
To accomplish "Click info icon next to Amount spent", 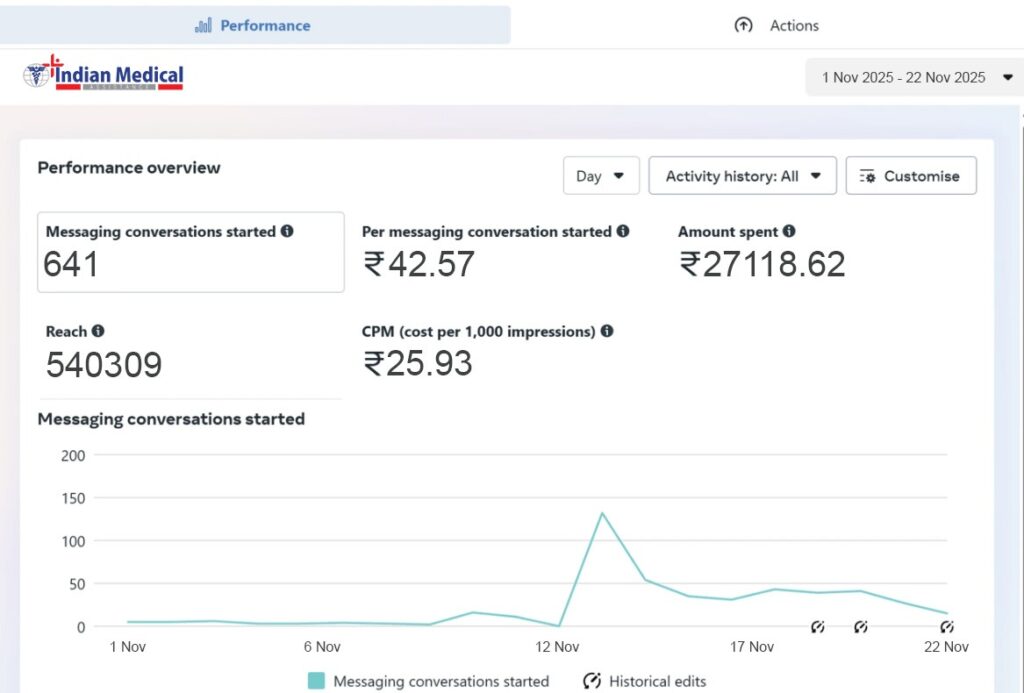I will click(789, 232).
